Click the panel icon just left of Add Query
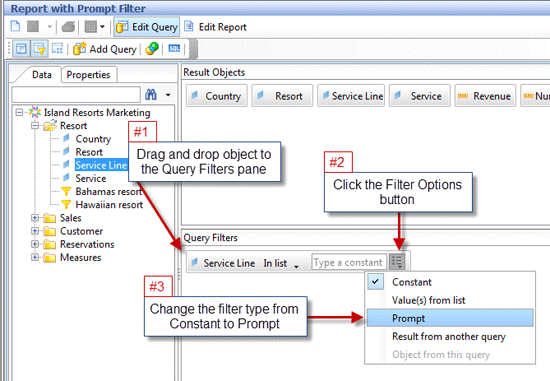 click(x=57, y=49)
